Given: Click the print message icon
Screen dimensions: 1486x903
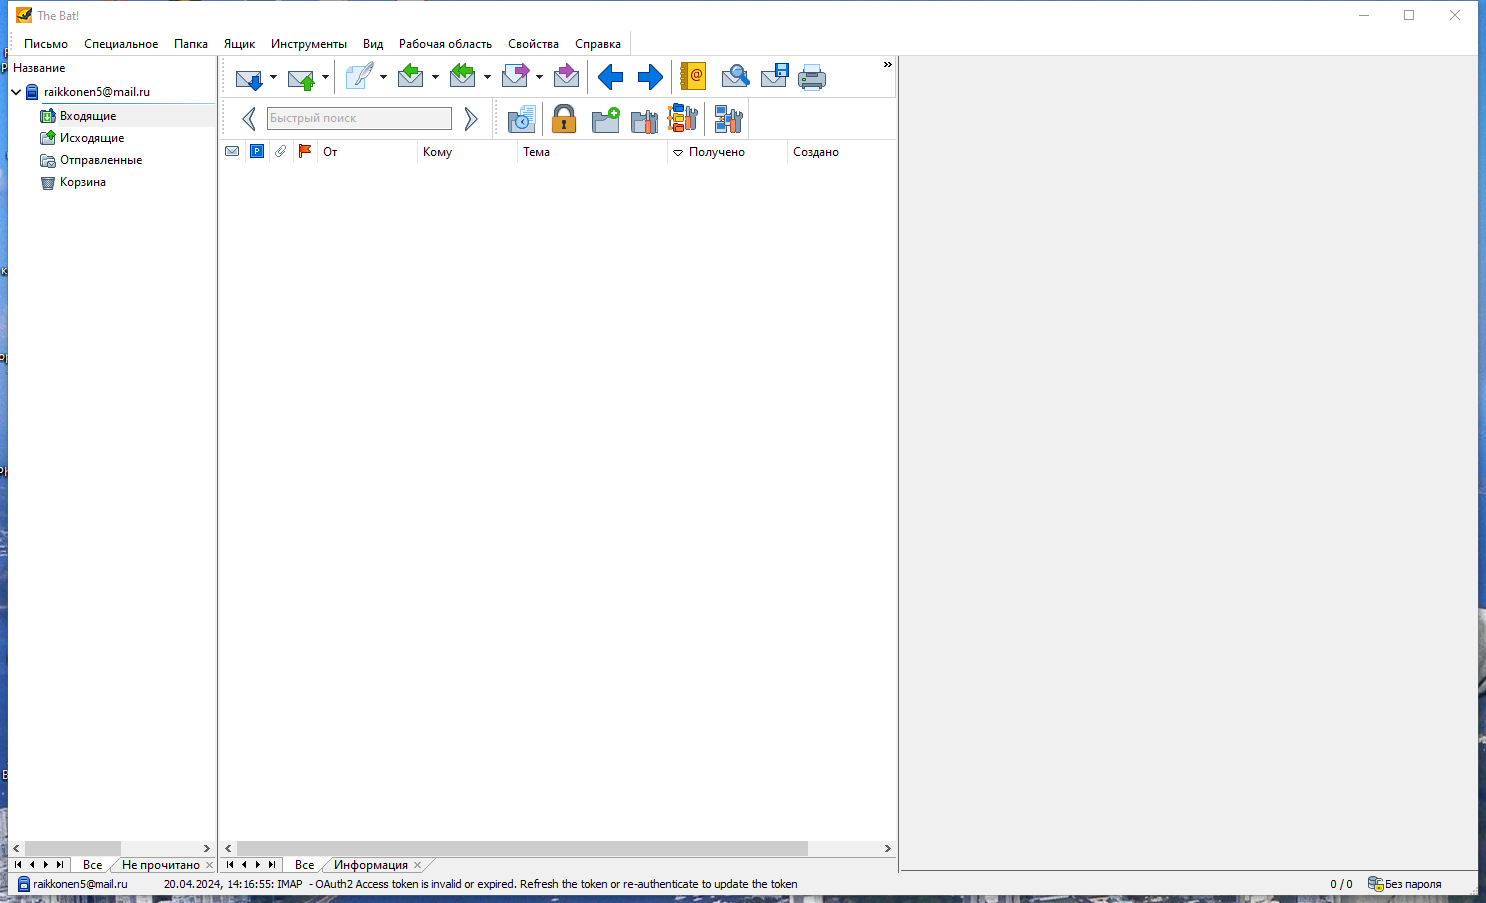Looking at the screenshot, I should pyautogui.click(x=811, y=77).
